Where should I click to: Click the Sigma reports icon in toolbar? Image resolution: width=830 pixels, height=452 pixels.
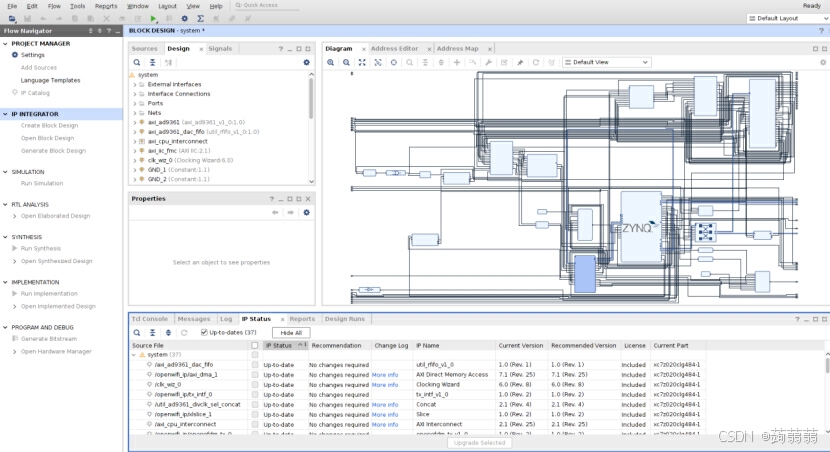coord(201,19)
